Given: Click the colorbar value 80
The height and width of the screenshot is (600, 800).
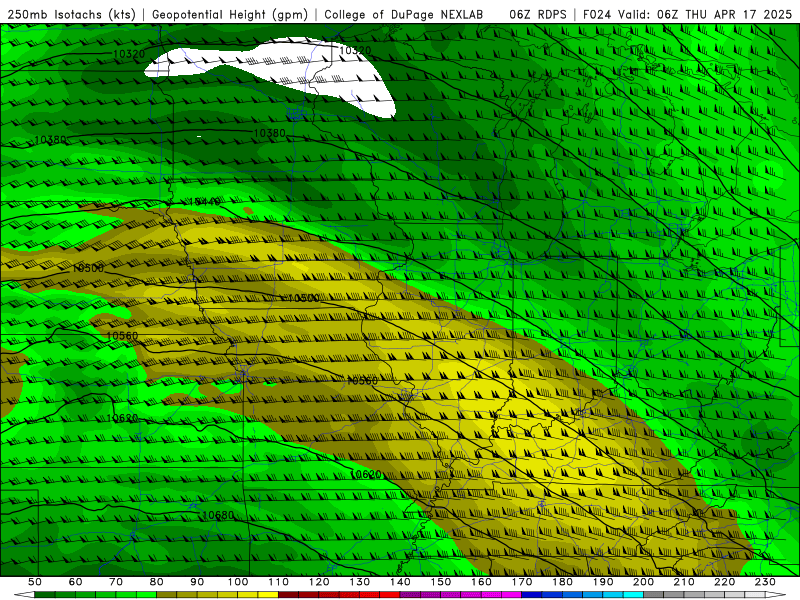Looking at the screenshot, I should pos(157,582).
